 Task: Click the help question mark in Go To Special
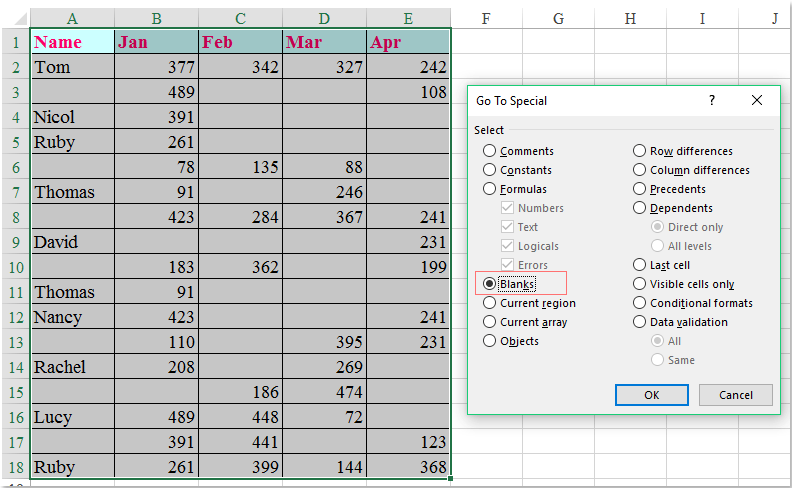tap(712, 101)
